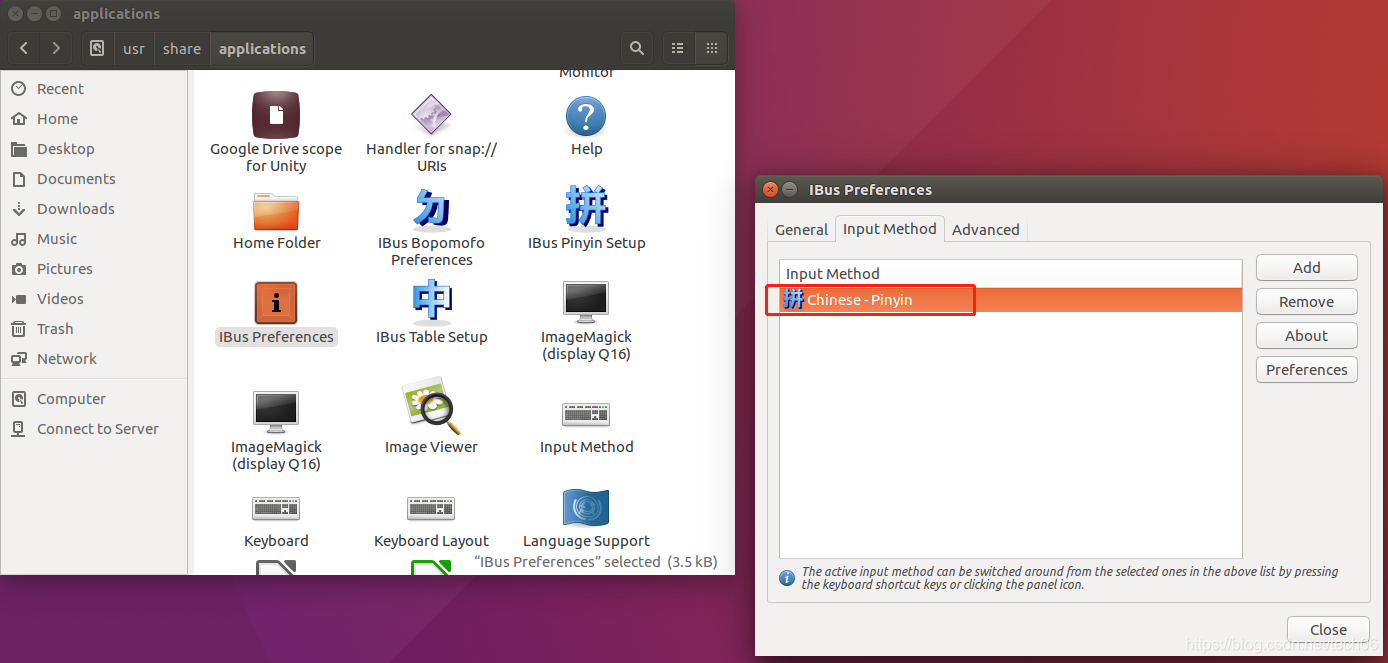Open the Google Drive scope for Unity icon

[276, 115]
